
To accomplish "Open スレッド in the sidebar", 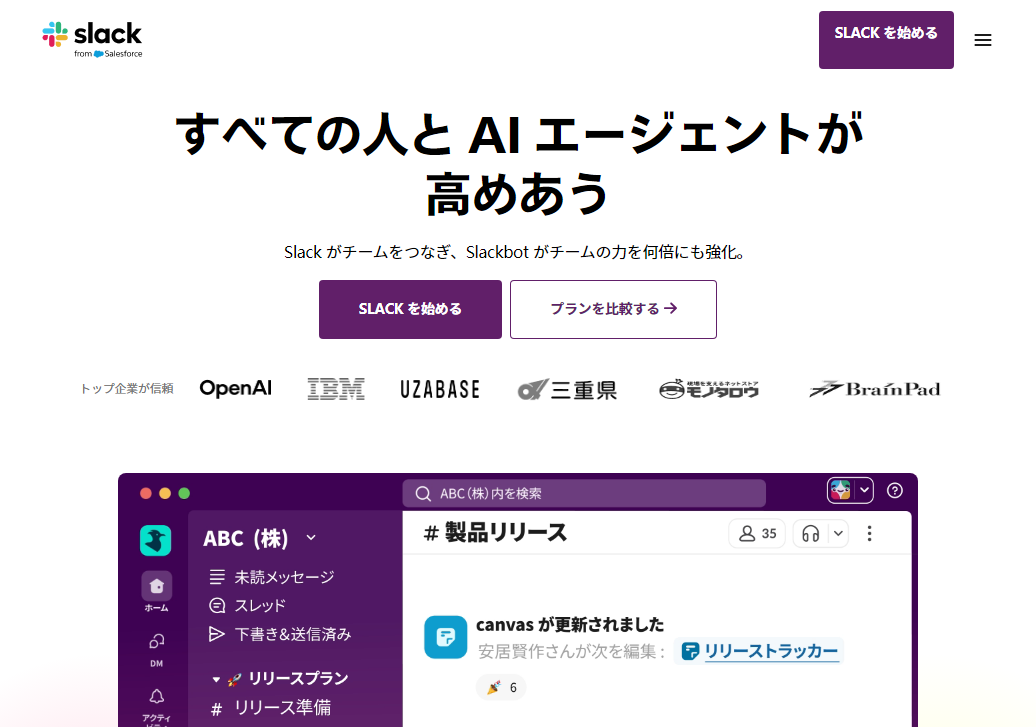I will (247, 605).
